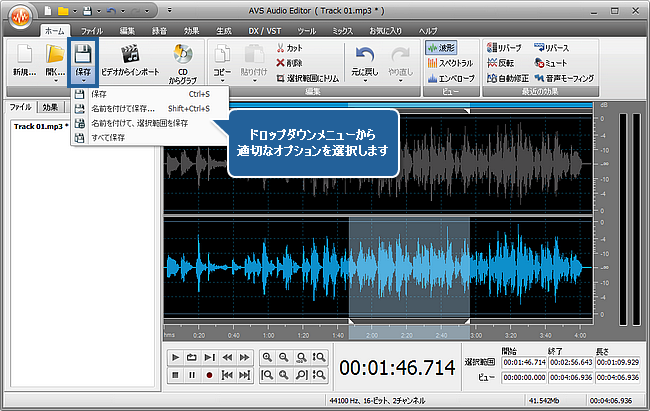This screenshot has width=650, height=411.
Task: Open the Effects (効果) ribbon tab
Action: pos(192,31)
